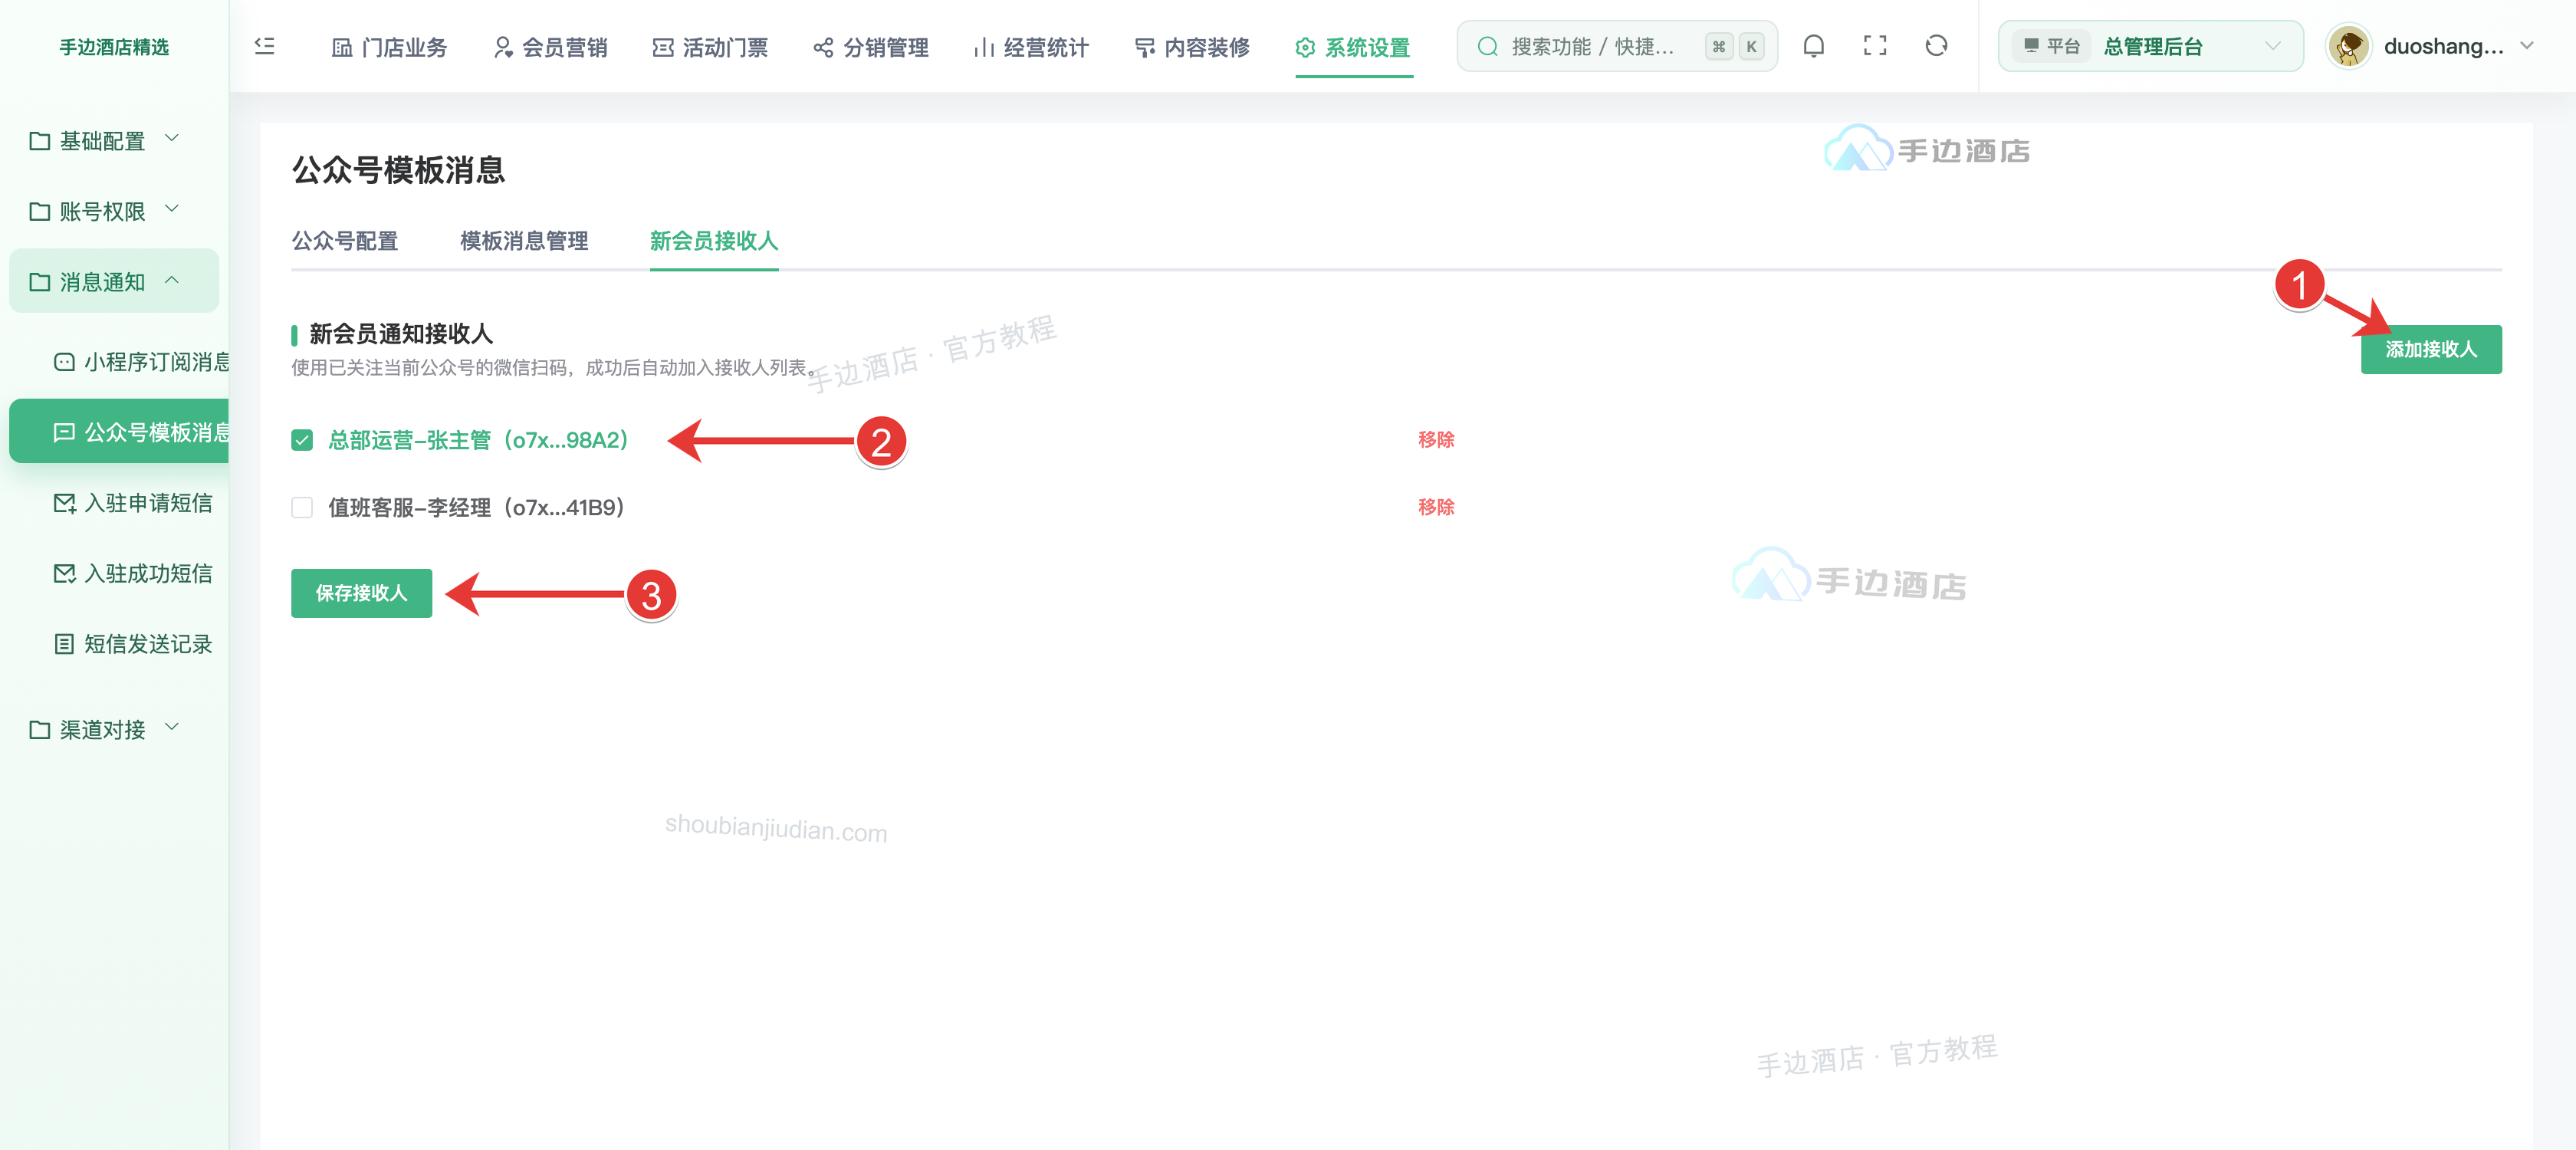Open 门店业务 top menu

tap(389, 47)
